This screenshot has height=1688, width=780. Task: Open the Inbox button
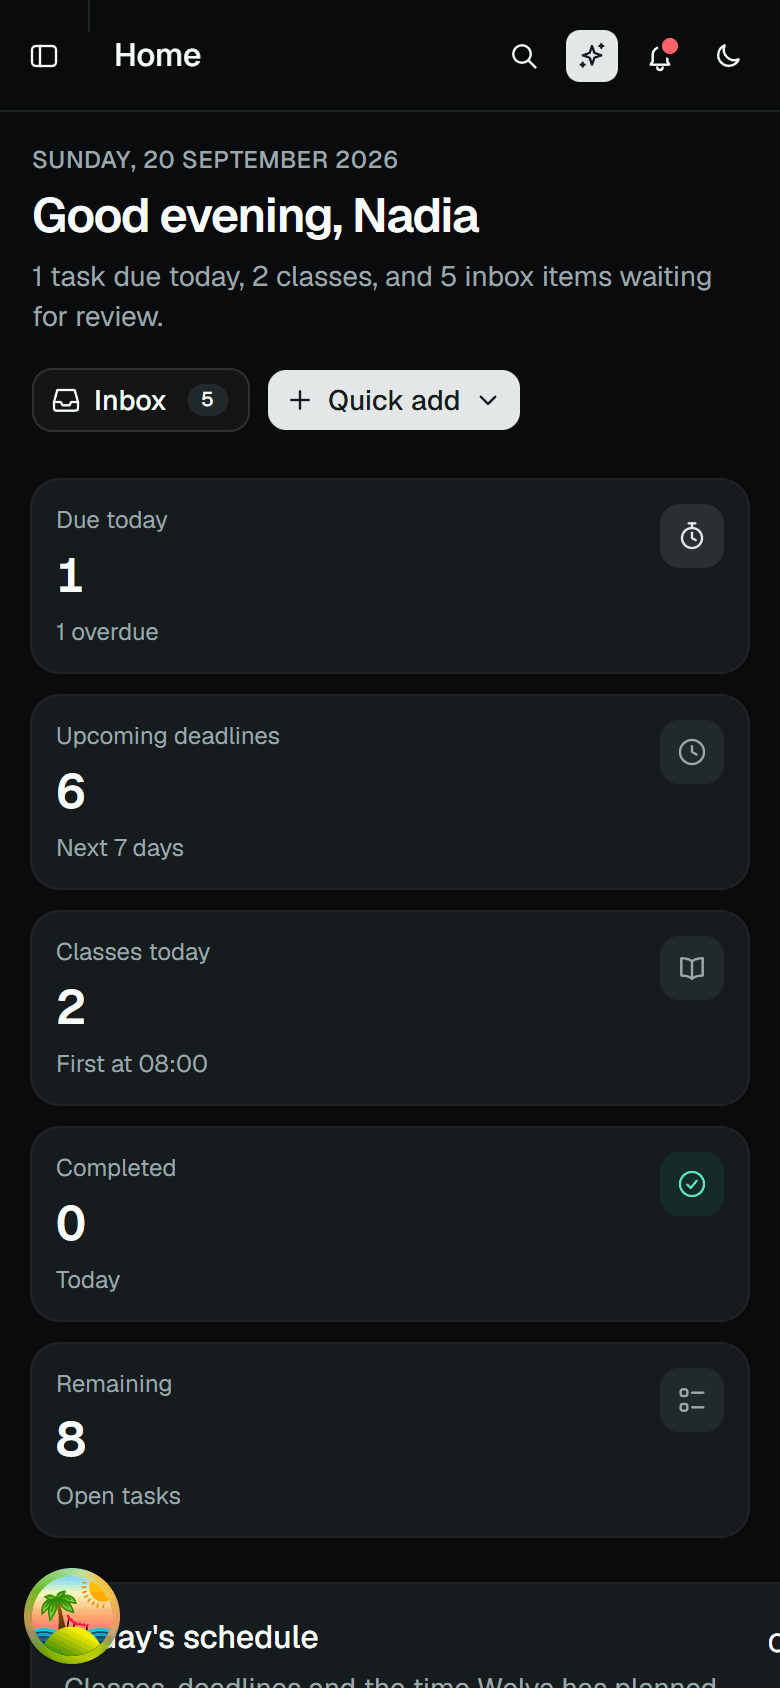click(x=141, y=400)
